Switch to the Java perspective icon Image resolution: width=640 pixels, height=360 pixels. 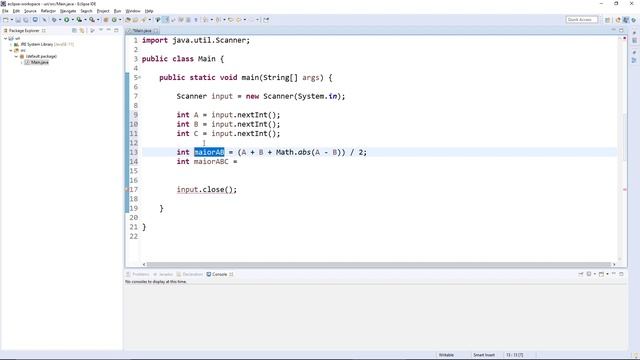pos(626,20)
